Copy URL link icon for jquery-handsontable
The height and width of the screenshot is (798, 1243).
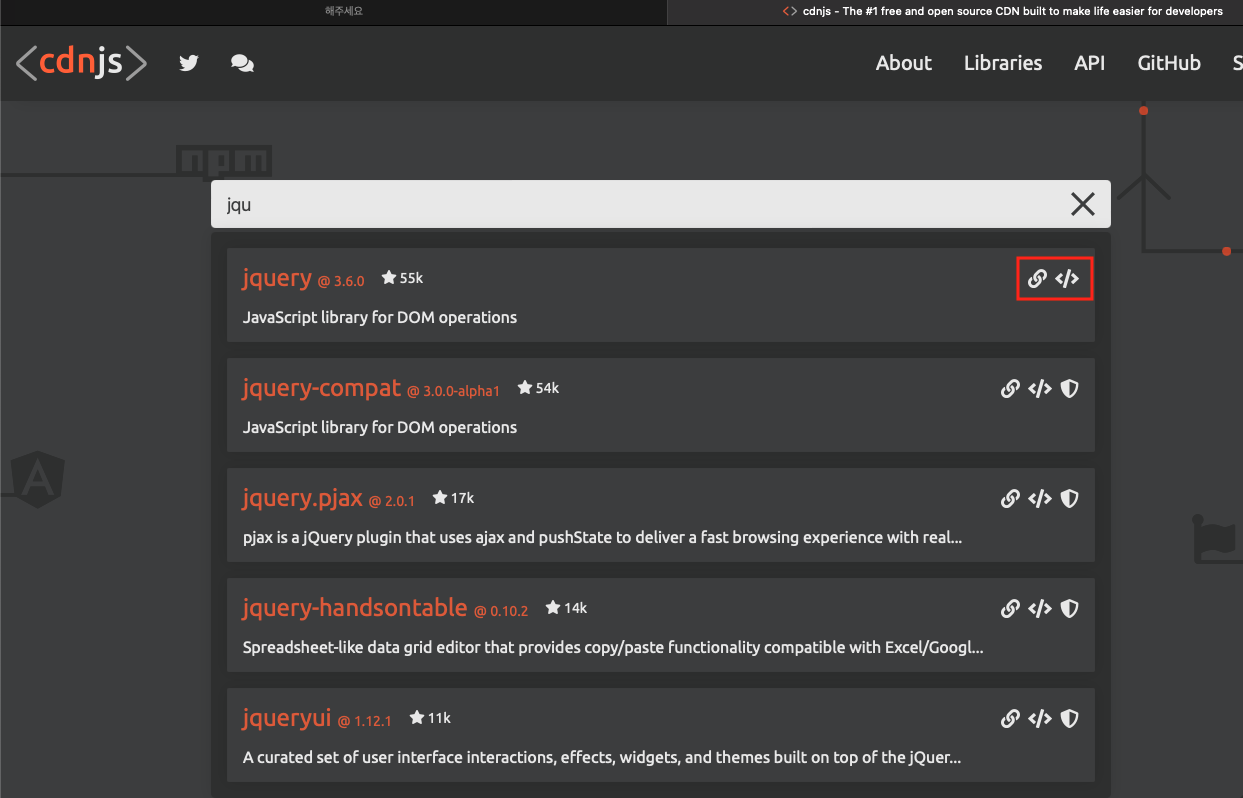[1010, 608]
